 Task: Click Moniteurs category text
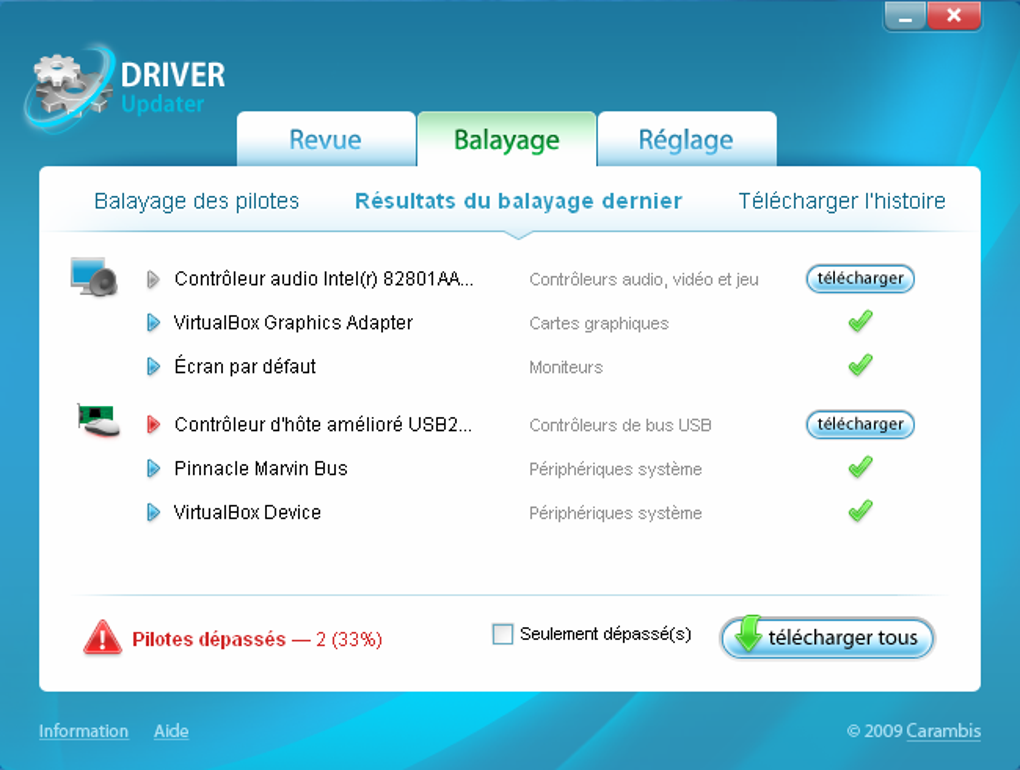point(566,367)
